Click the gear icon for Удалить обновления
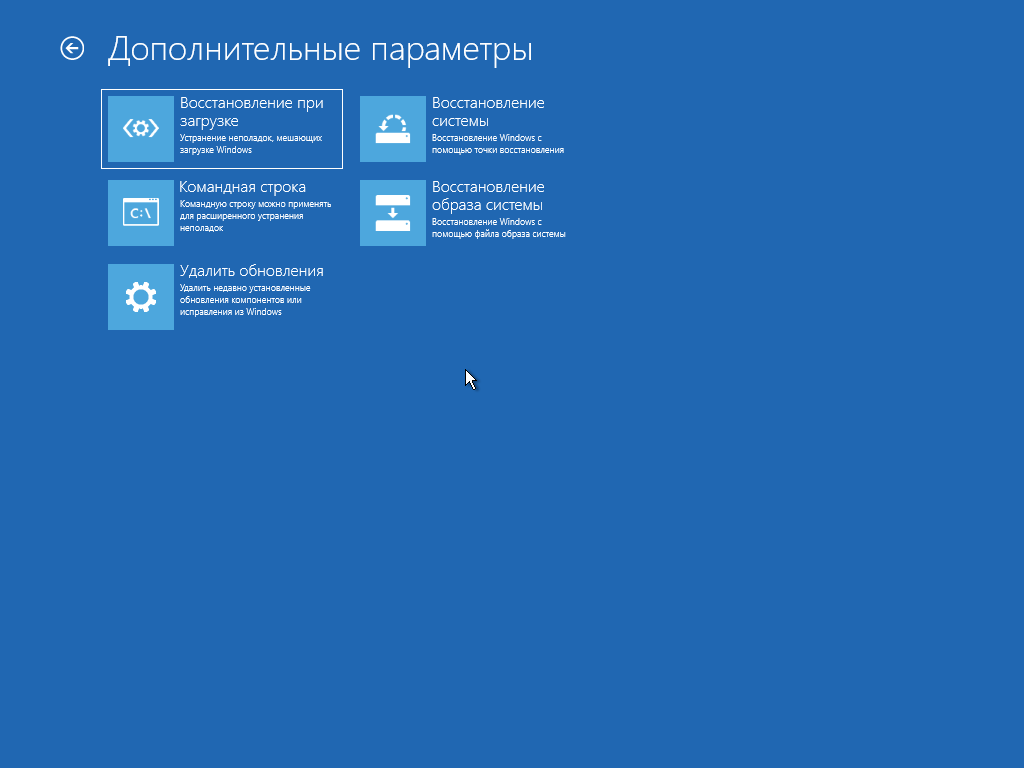 140,296
